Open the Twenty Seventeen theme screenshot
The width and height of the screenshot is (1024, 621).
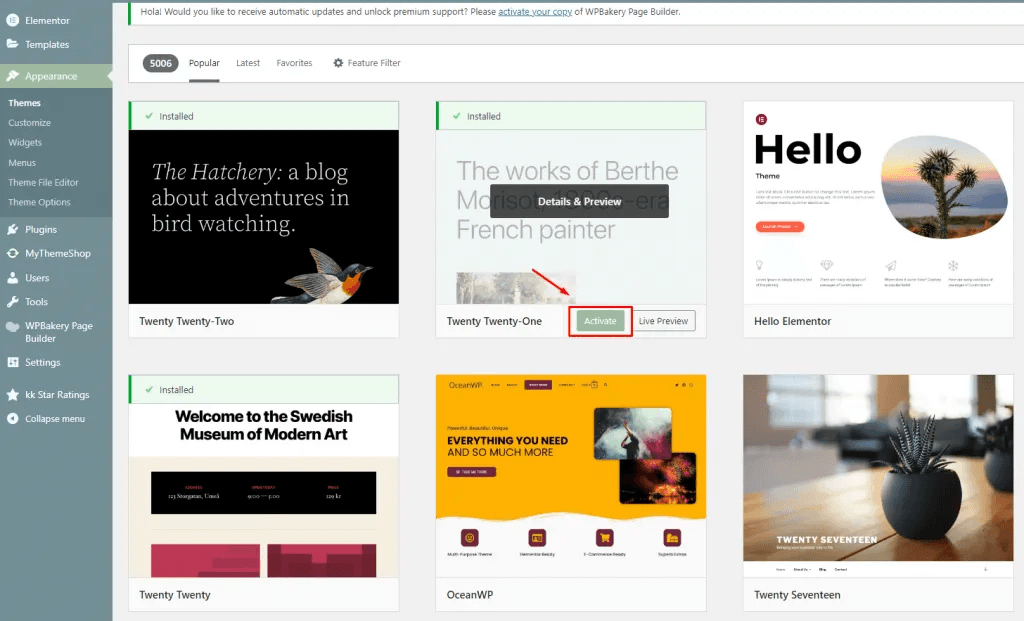click(x=878, y=476)
